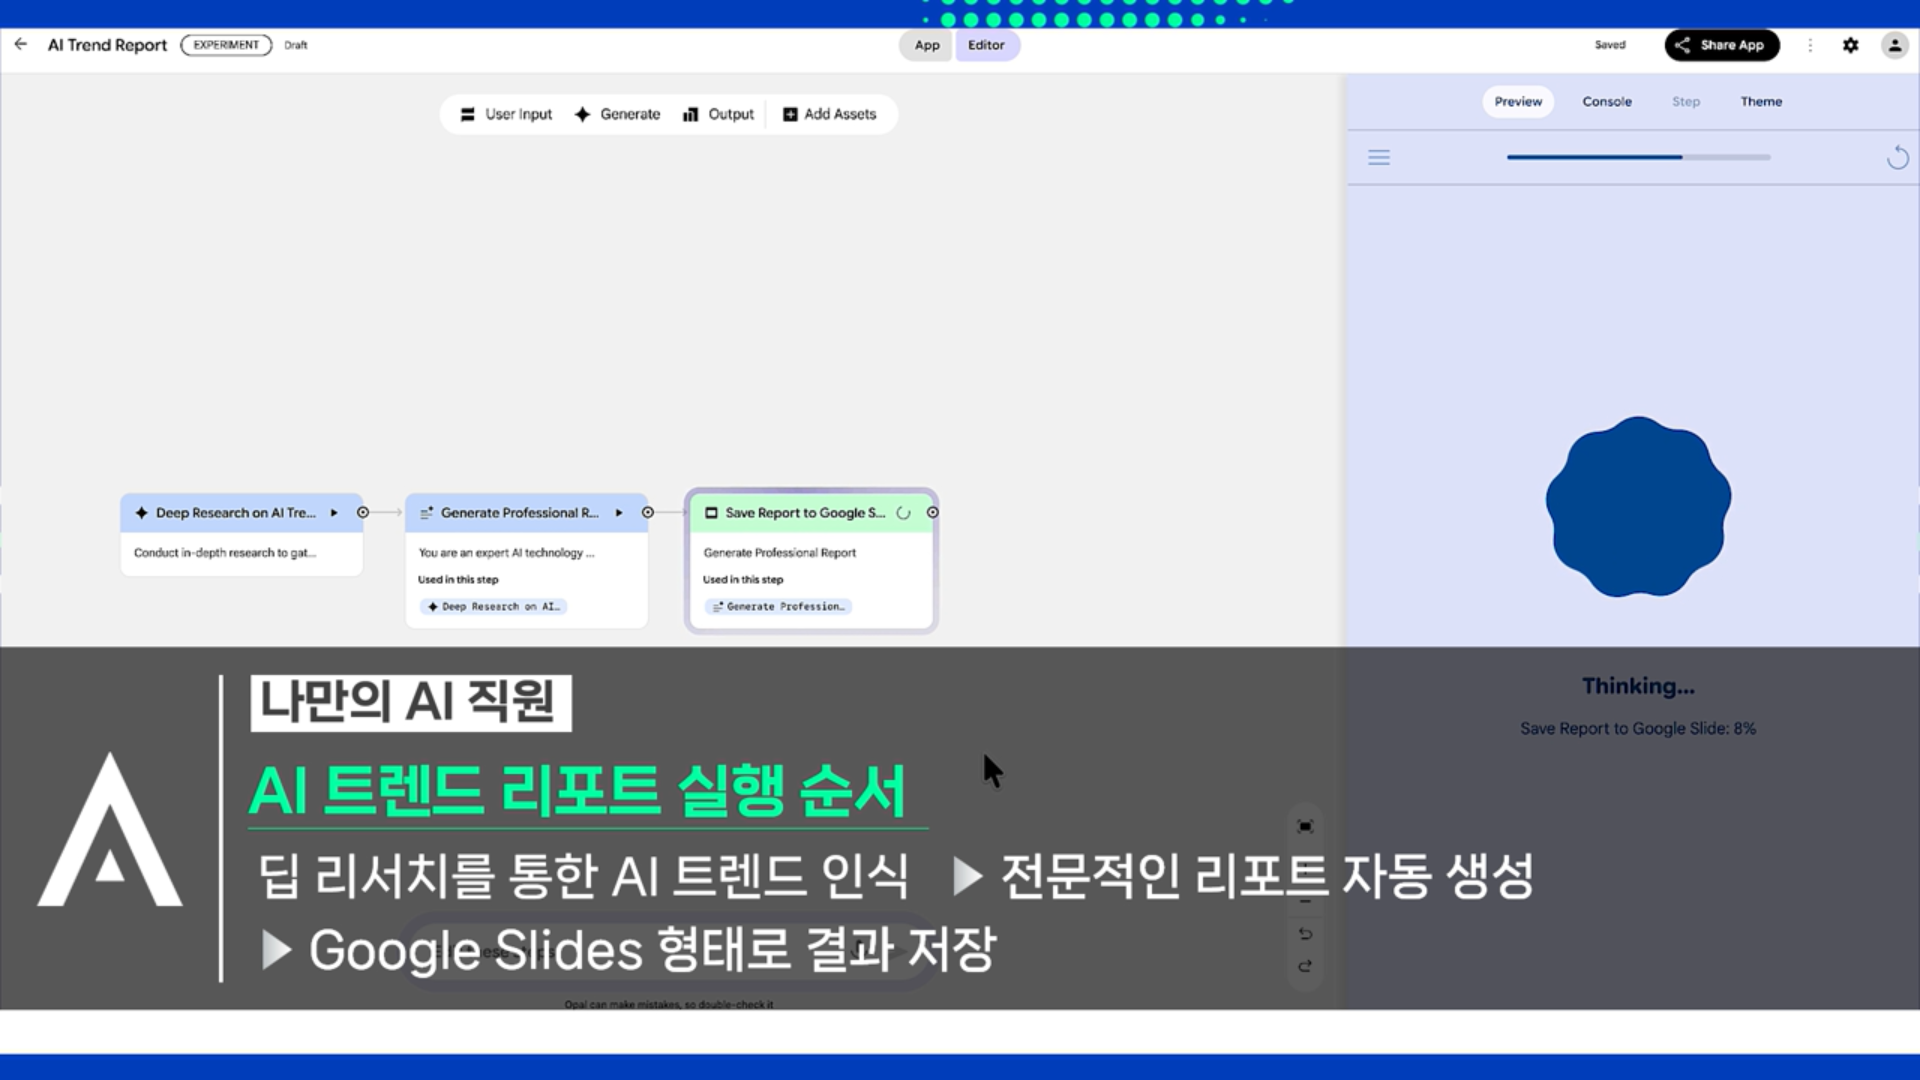The image size is (1920, 1080).
Task: Click Deep Research node output connector
Action: coord(363,513)
